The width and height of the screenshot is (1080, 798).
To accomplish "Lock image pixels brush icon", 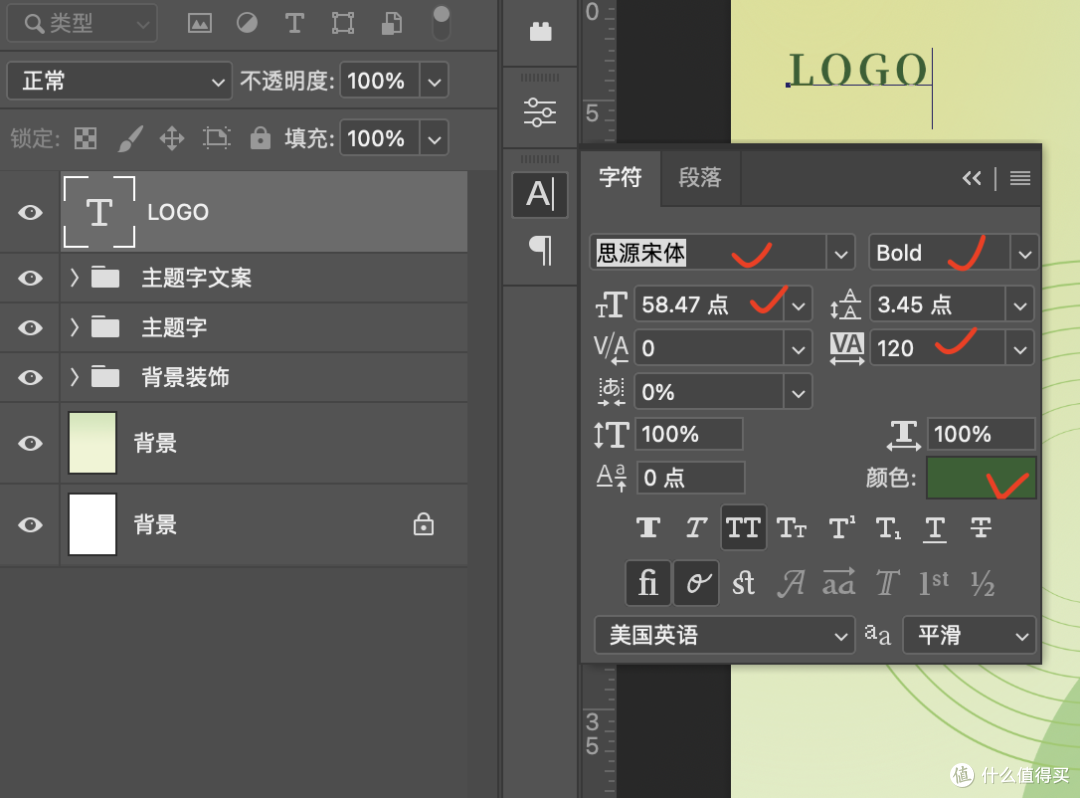I will coord(130,138).
